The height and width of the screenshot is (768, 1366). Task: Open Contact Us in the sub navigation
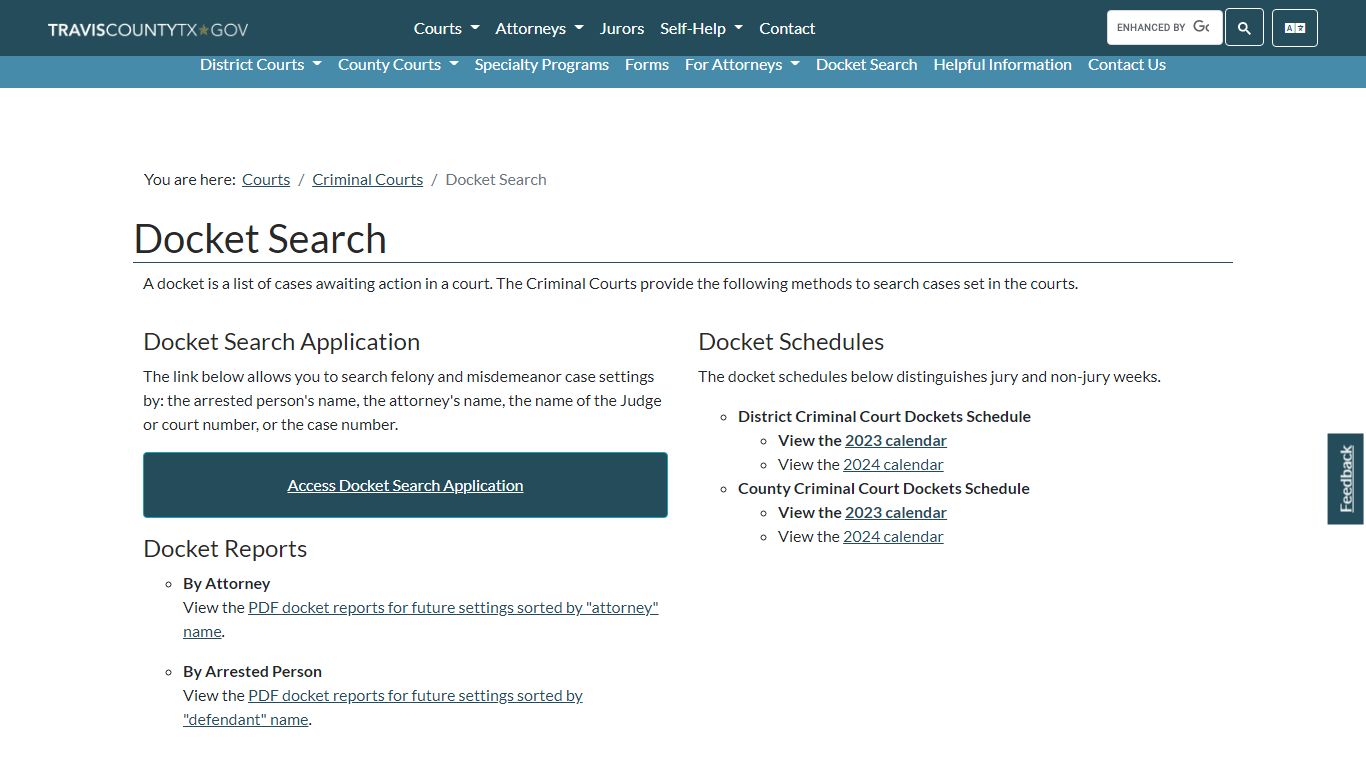[1127, 64]
